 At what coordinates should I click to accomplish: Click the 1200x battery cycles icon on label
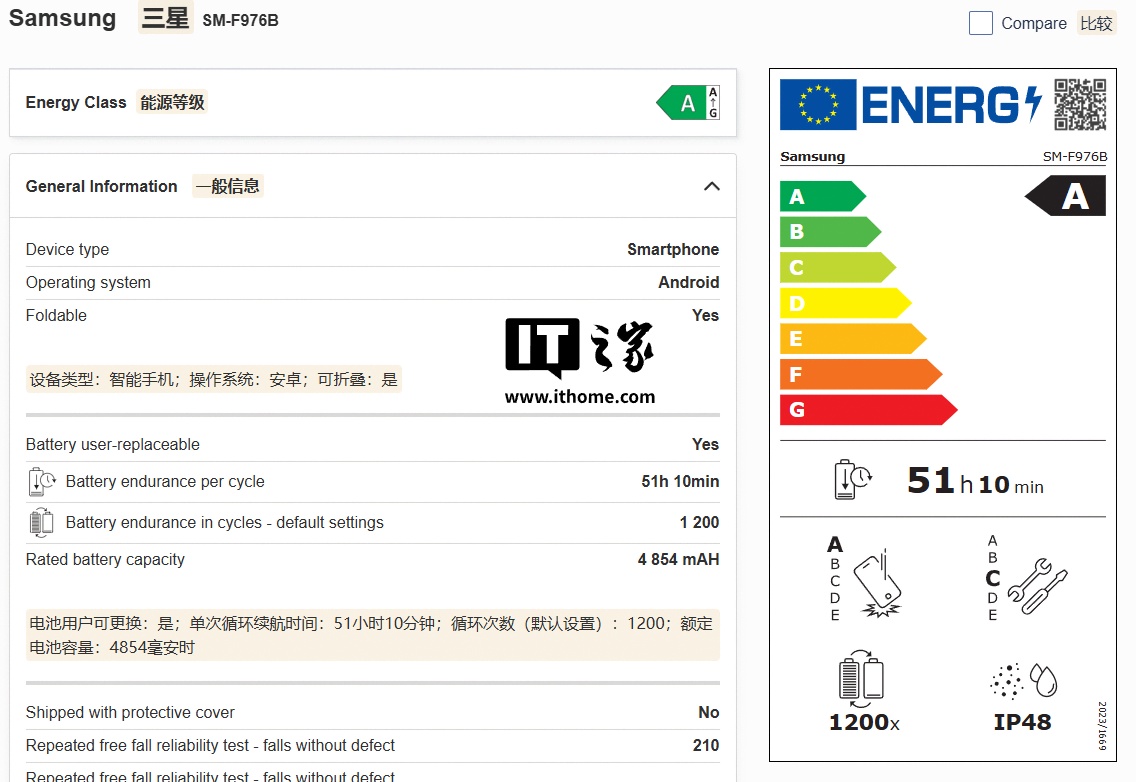pos(861,679)
